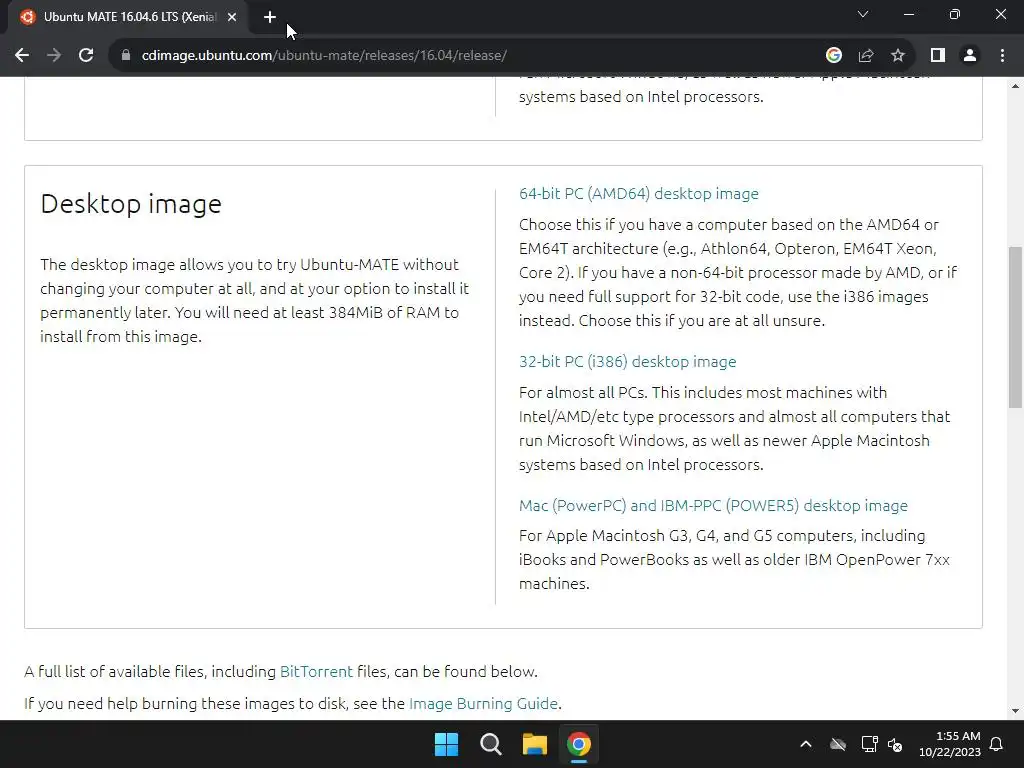Click the page vertical scrollbar thumb

[1015, 327]
